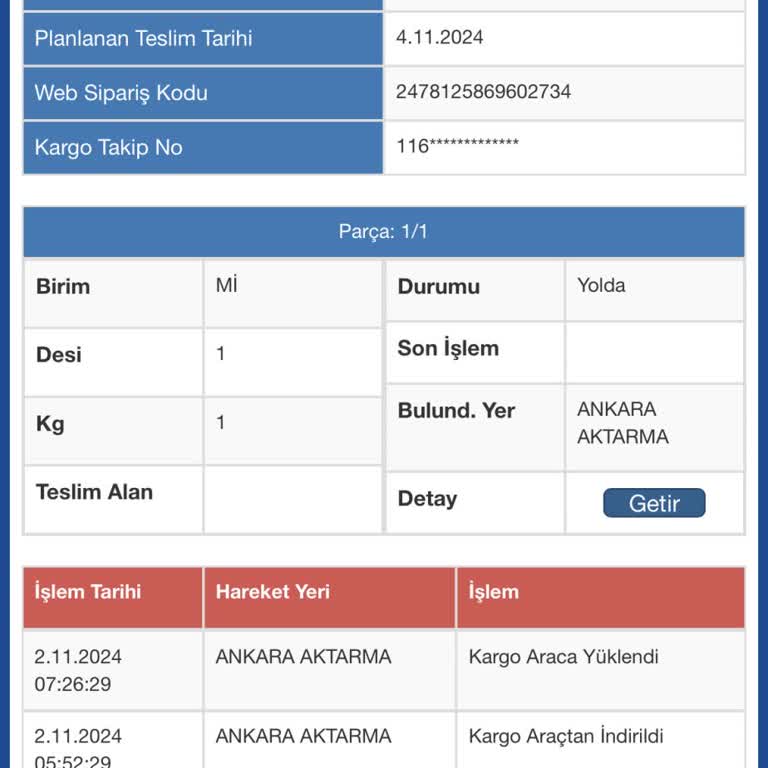Click the Durumu label cell
Screen dimensions: 768x768
click(x=475, y=290)
